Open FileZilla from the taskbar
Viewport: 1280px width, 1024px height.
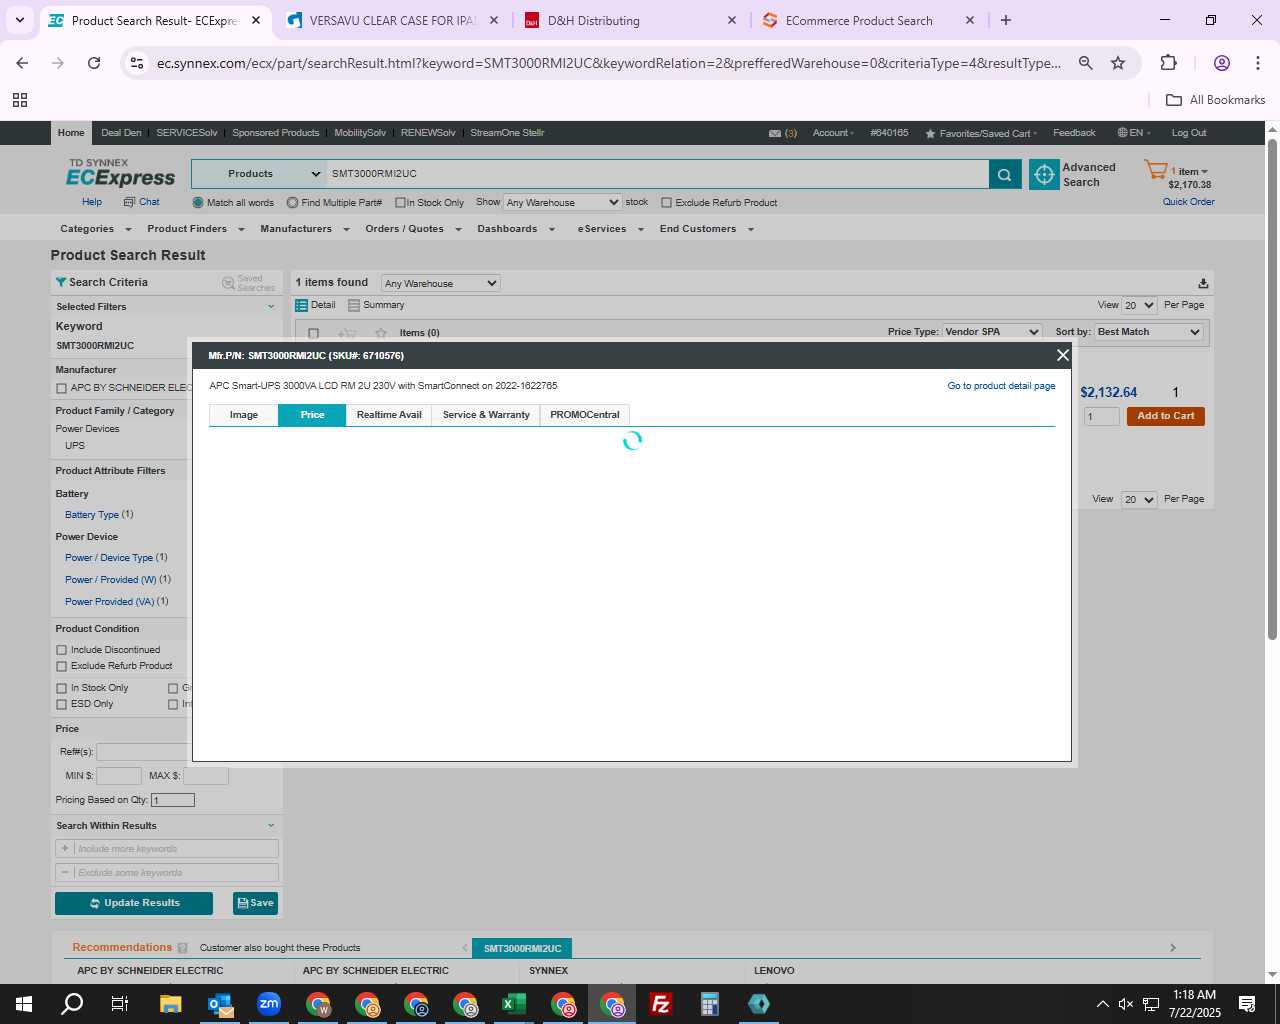661,1004
